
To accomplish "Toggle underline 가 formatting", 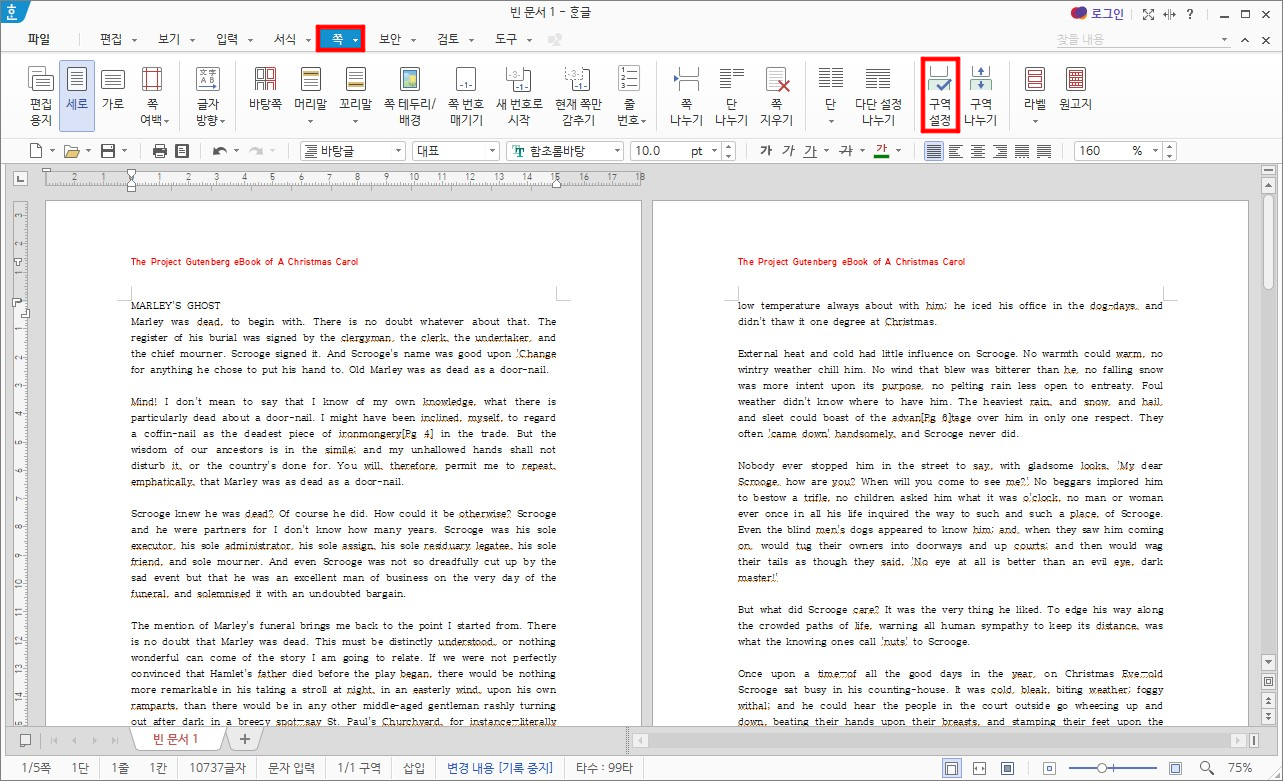I will pyautogui.click(x=810, y=151).
